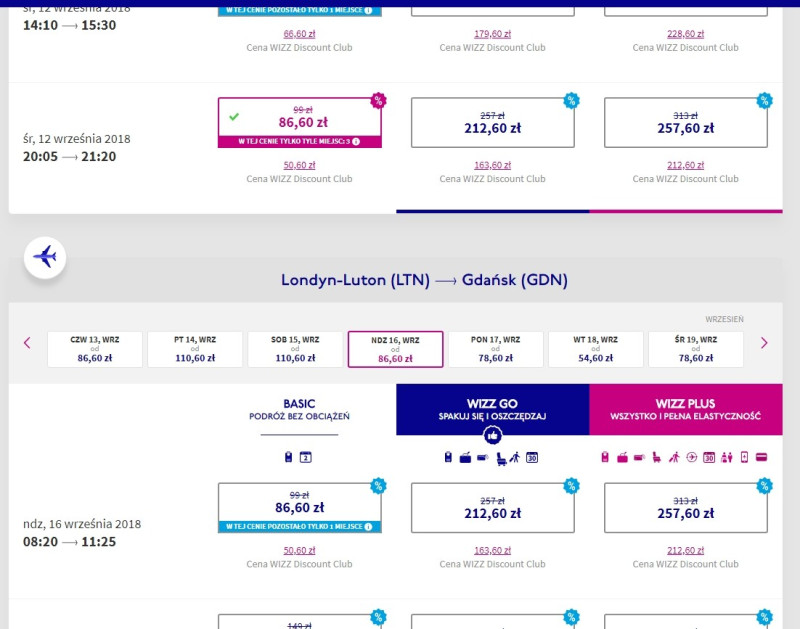The height and width of the screenshot is (629, 800).
Task: Click the WIZZ PLUS checked-in luggage icon
Action: click(x=639, y=457)
